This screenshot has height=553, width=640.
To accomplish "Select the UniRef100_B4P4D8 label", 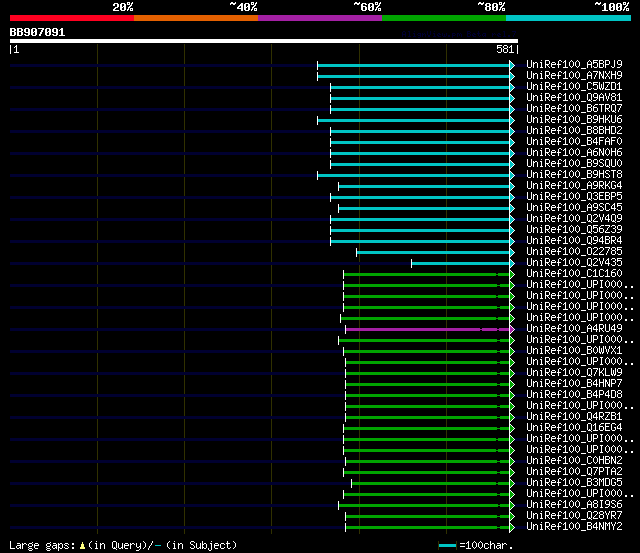I will click(574, 395).
